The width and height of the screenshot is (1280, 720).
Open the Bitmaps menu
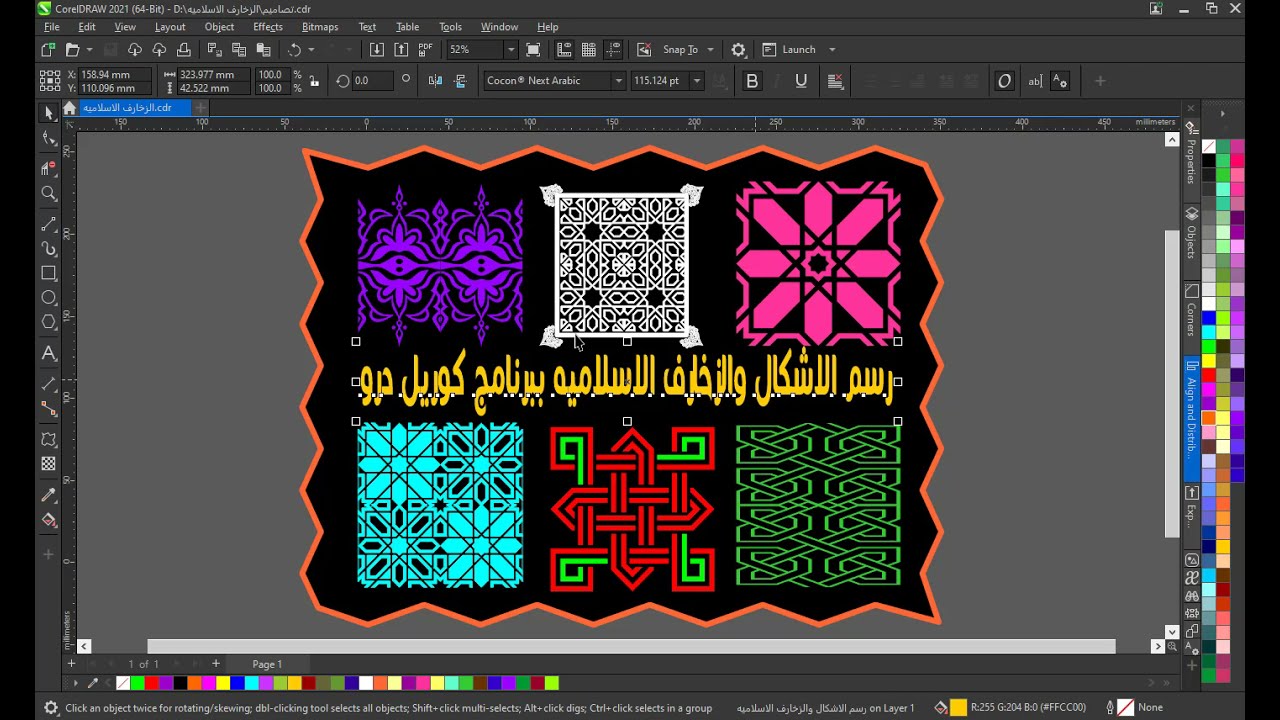click(x=320, y=27)
